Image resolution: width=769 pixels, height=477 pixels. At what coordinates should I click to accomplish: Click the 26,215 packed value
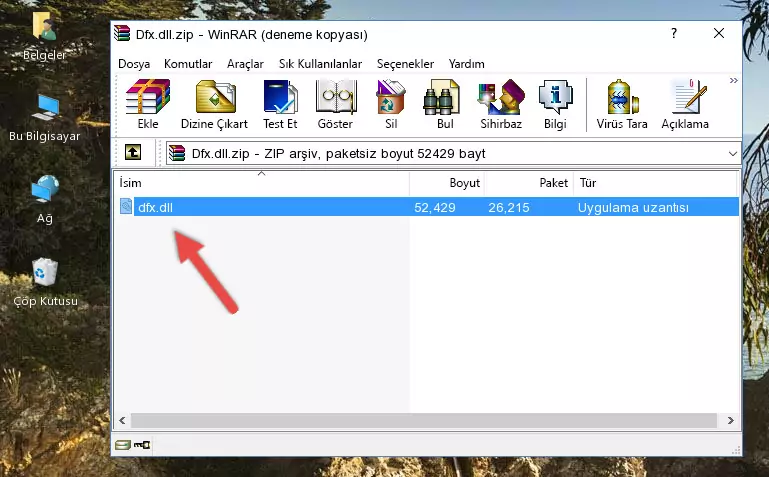[509, 207]
